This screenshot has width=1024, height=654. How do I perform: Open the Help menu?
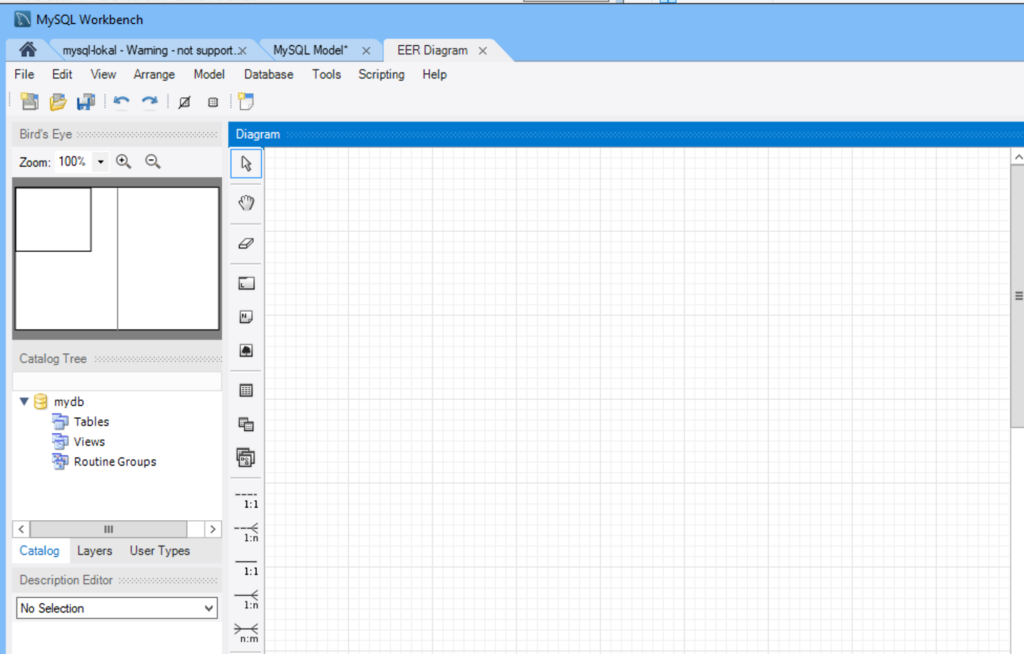pos(434,74)
